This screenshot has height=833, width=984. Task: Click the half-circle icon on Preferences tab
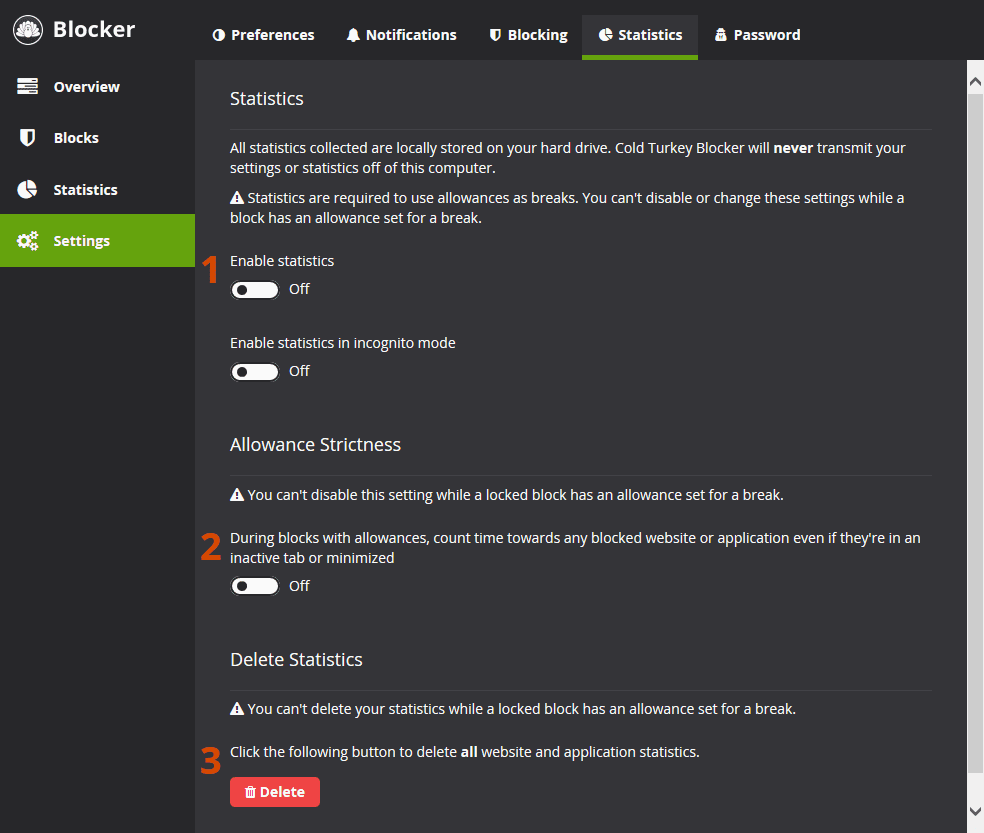[x=219, y=35]
